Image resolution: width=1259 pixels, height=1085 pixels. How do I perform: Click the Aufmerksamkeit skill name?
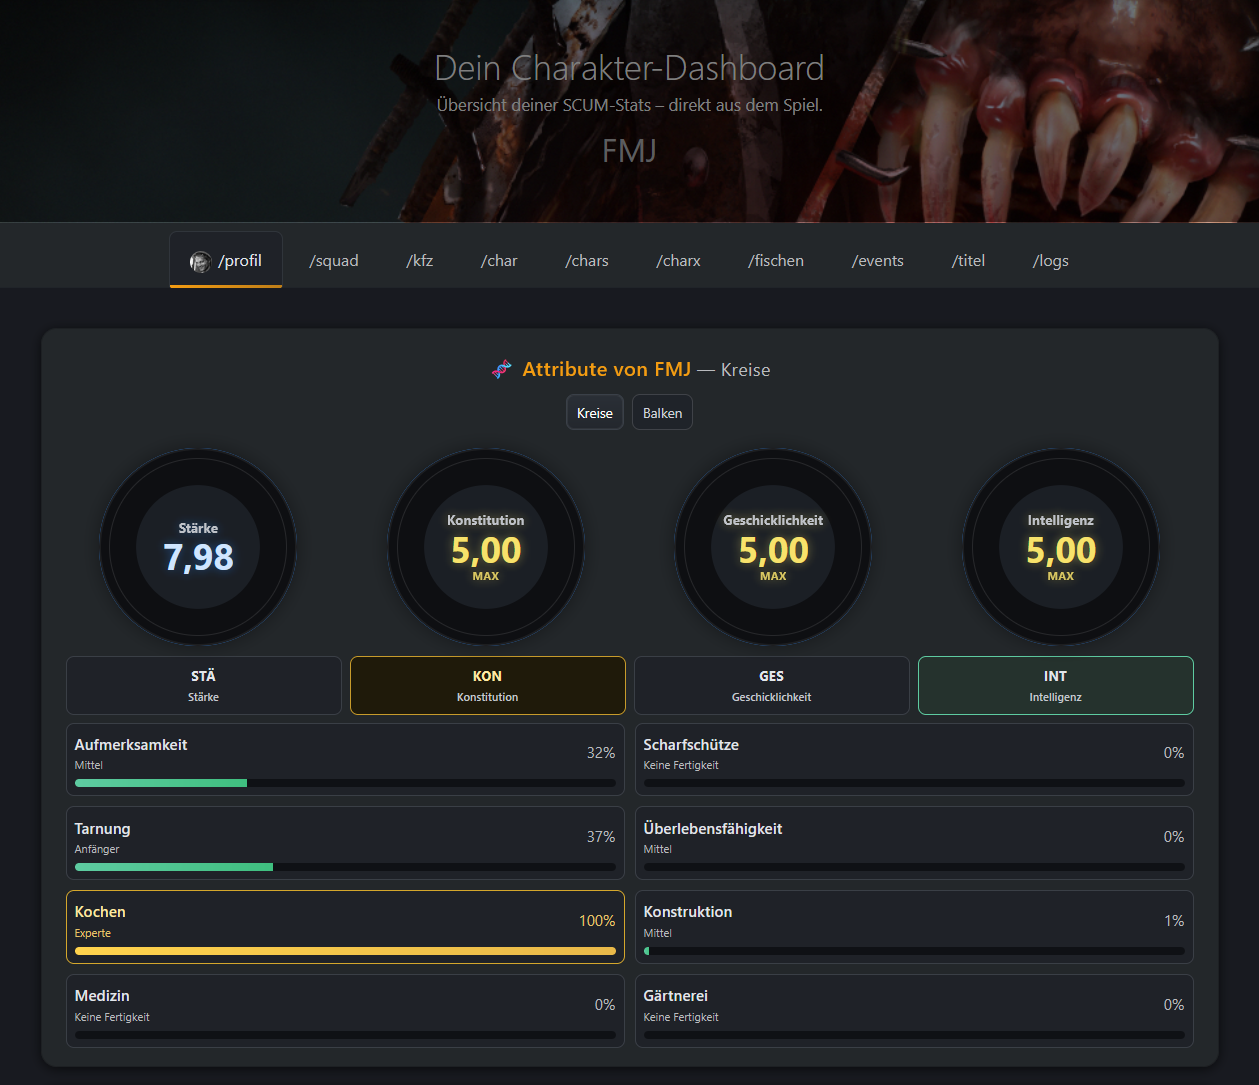tap(131, 745)
